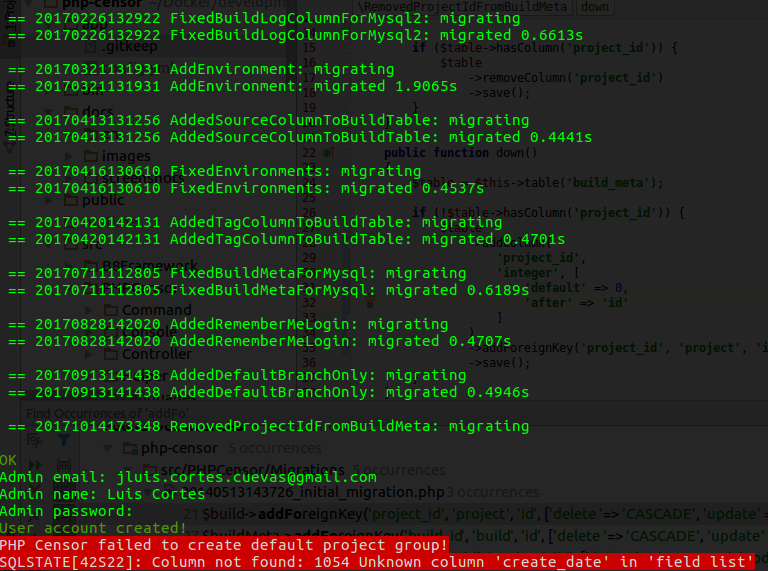Click 'FixedBuildMetaForMysql: migrated 0.6189s' line
This screenshot has width=768, height=571.
tap(268, 290)
